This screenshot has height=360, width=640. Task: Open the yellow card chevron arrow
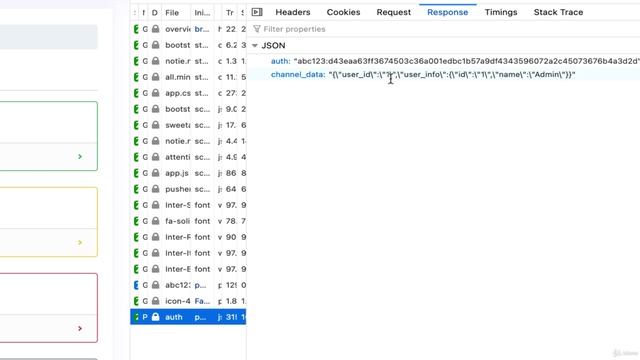pyautogui.click(x=80, y=242)
